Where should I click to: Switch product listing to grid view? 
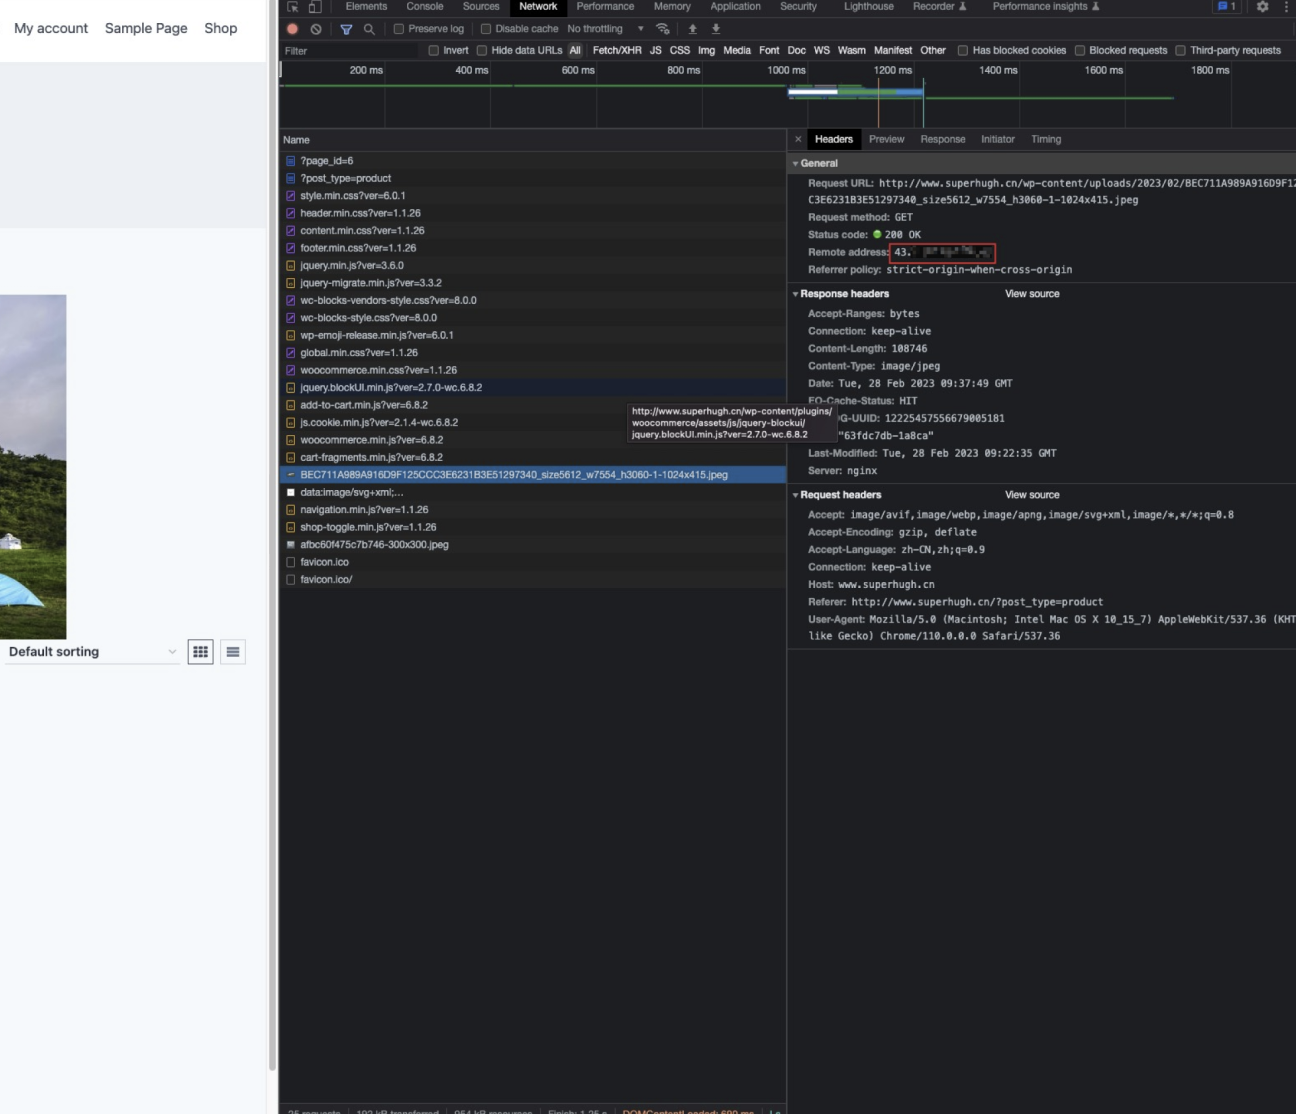tap(201, 652)
